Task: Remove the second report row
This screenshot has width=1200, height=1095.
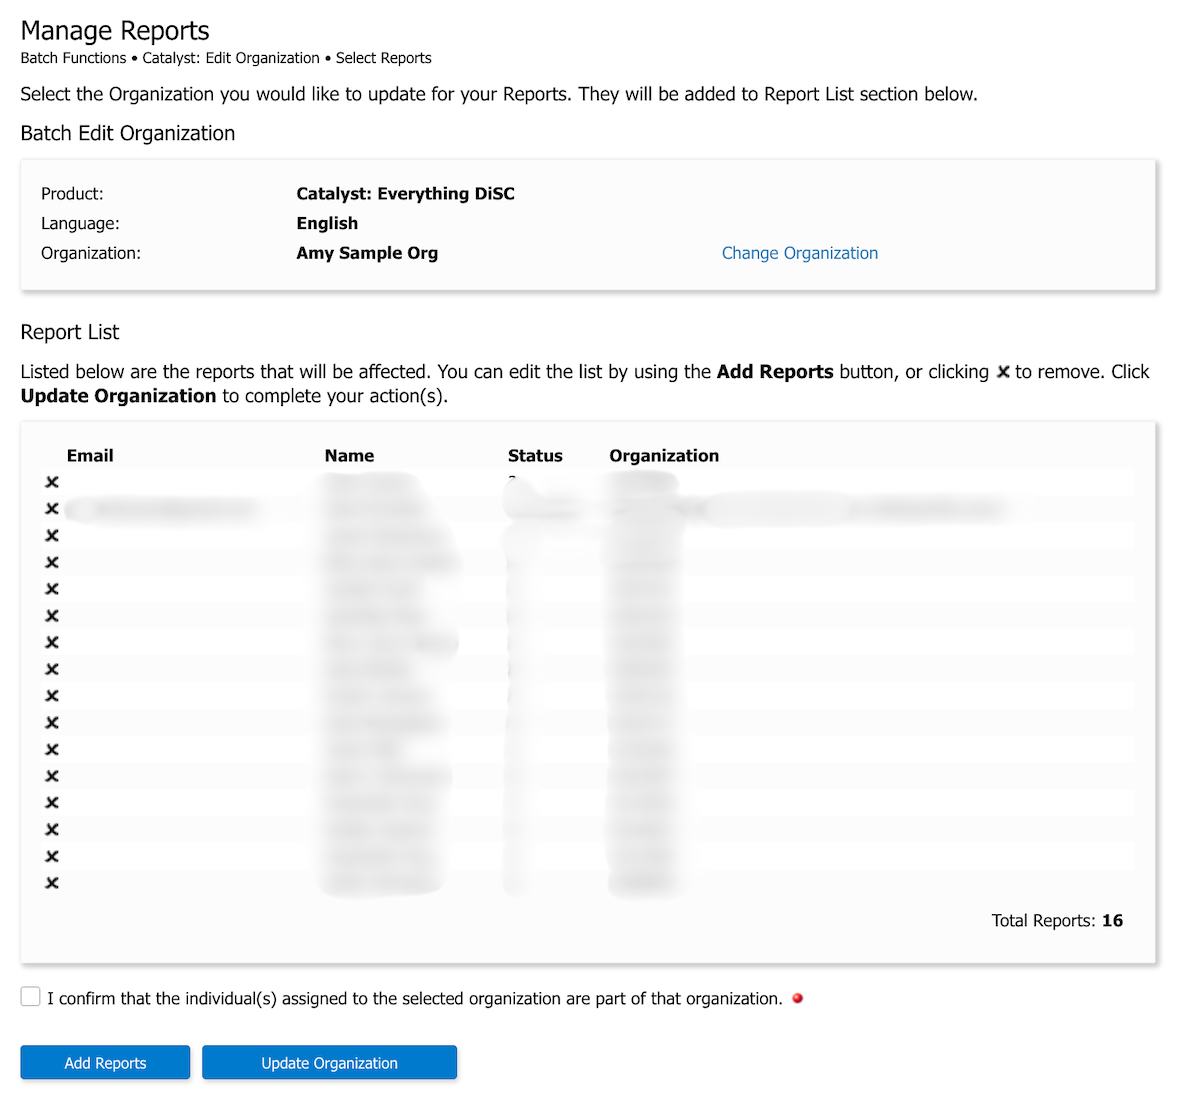Action: [52, 509]
